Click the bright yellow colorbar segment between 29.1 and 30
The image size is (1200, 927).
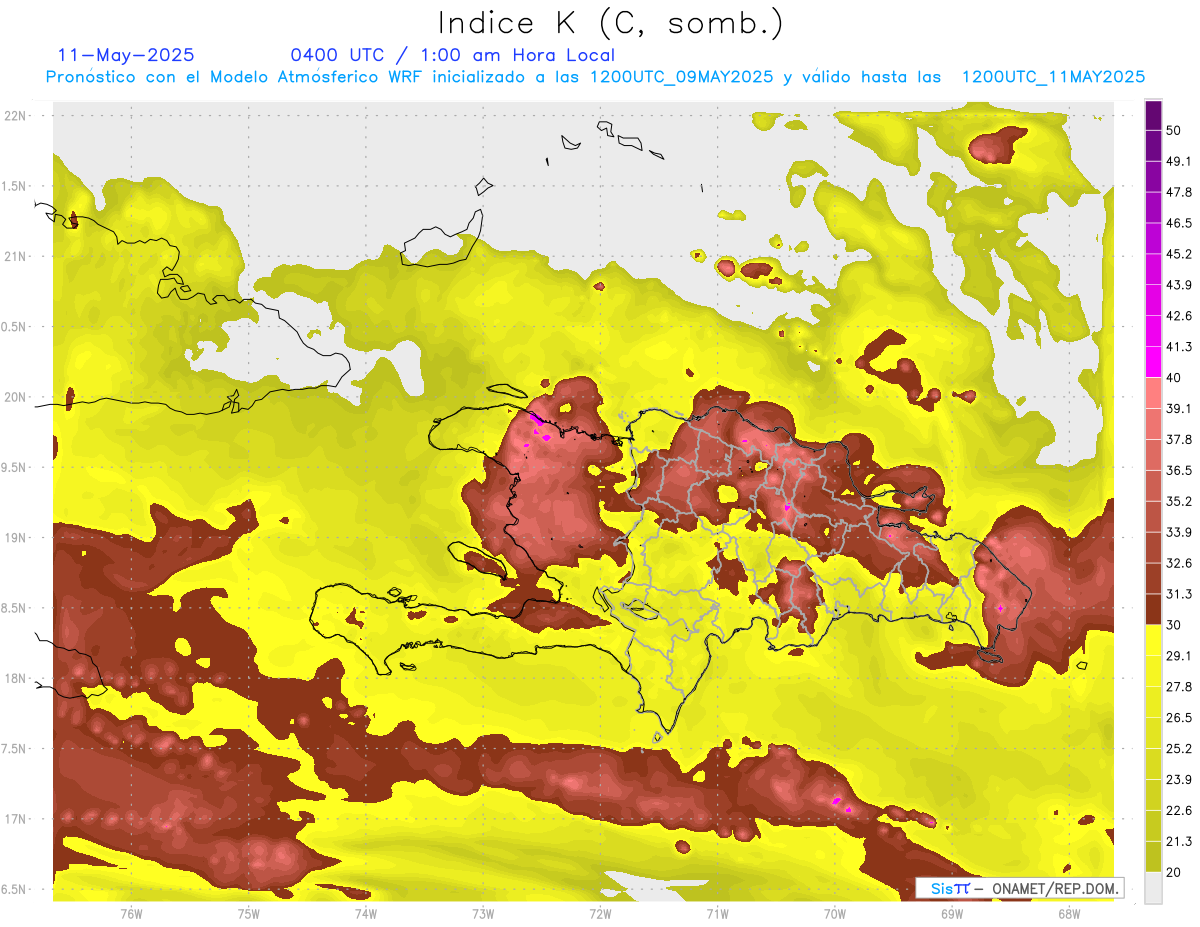[x=1153, y=640]
